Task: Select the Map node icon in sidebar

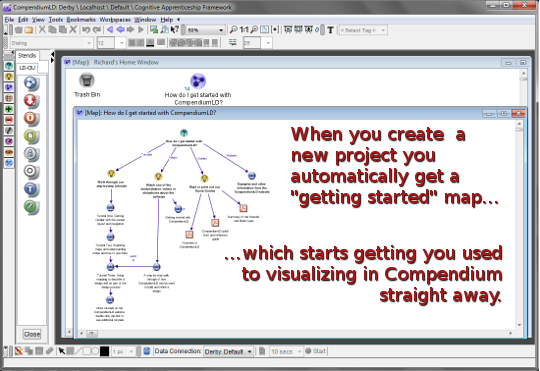Action: click(x=9, y=87)
